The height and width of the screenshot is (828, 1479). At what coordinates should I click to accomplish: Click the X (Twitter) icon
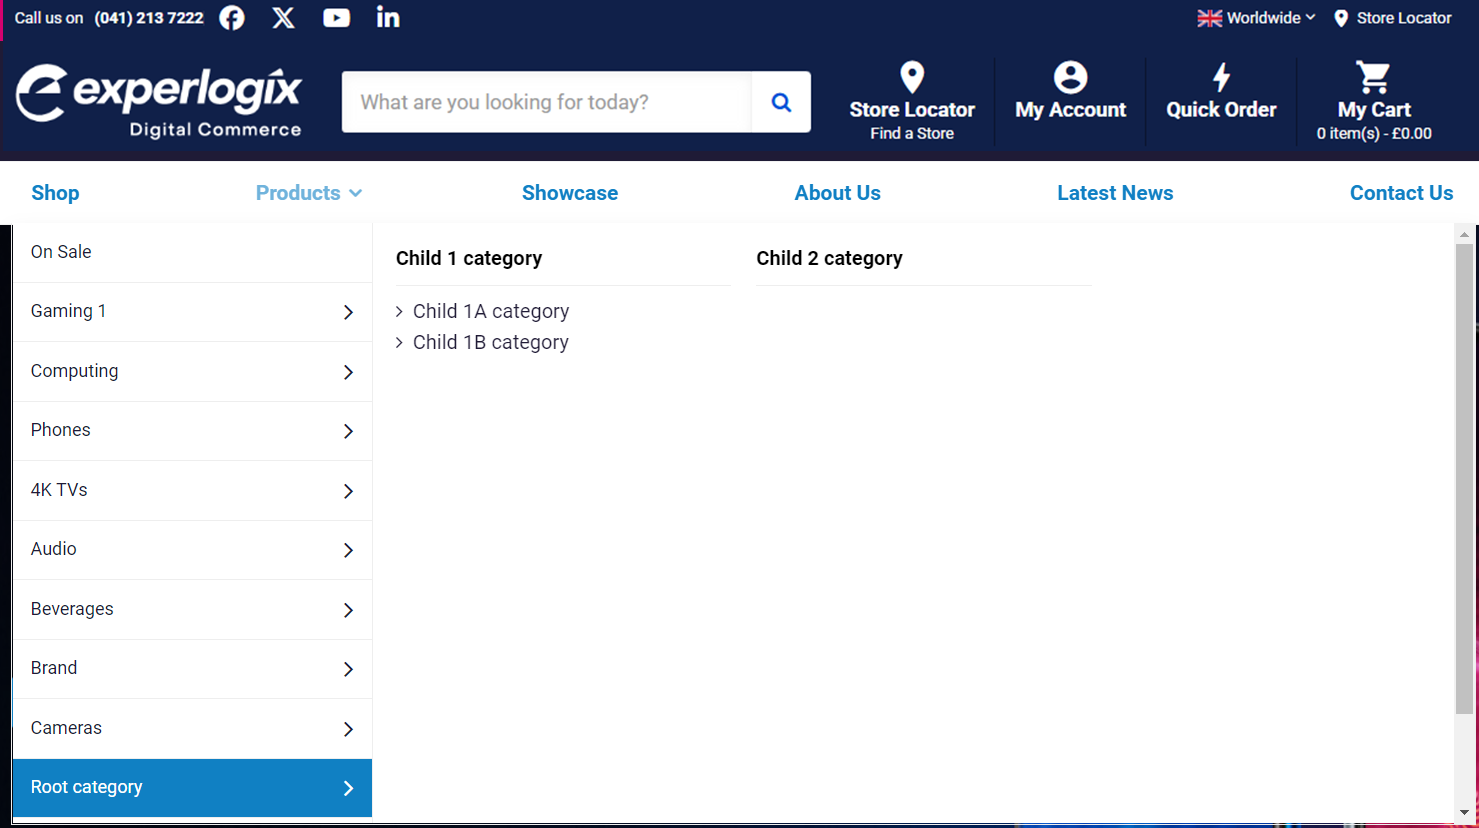[x=284, y=18]
